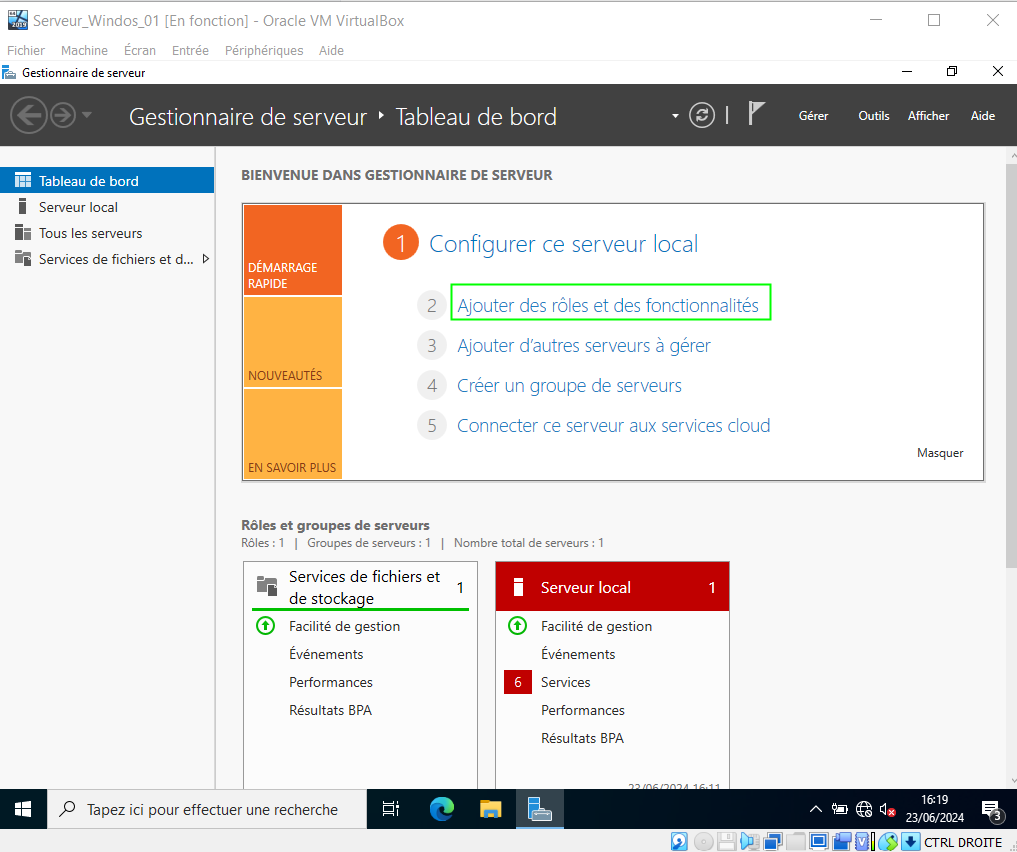Open File Explorer from the taskbar
The height and width of the screenshot is (852, 1017).
click(490, 809)
